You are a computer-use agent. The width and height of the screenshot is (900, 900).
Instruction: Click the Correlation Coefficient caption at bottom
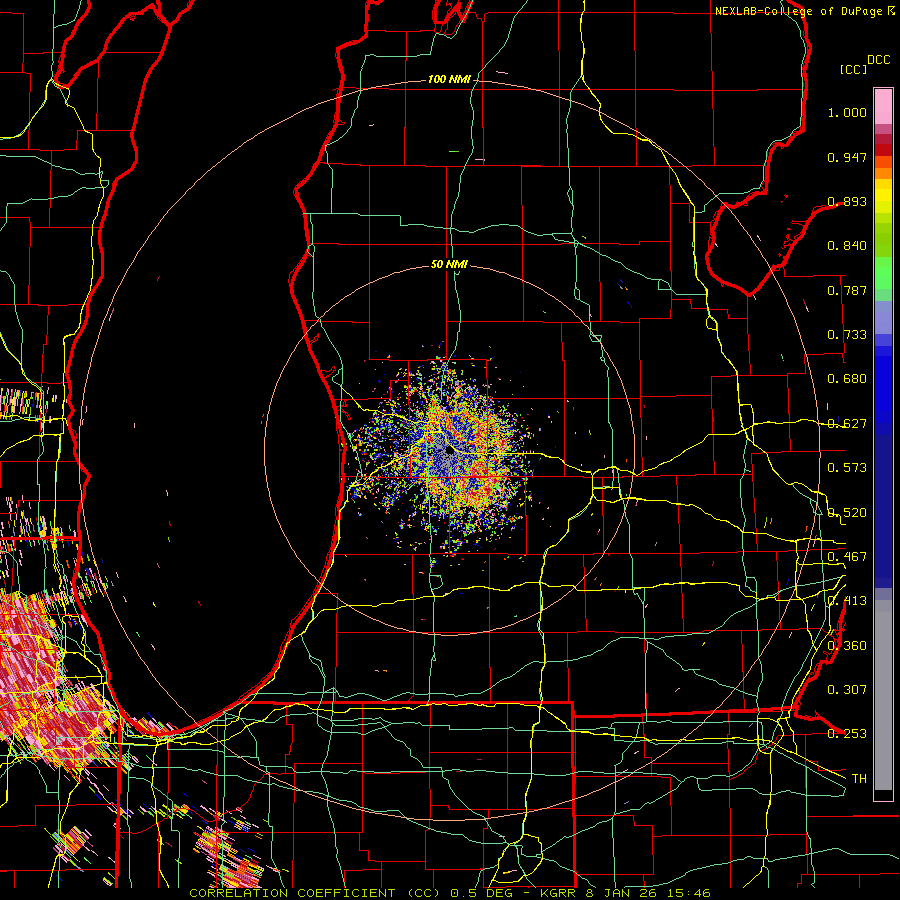pyautogui.click(x=450, y=893)
